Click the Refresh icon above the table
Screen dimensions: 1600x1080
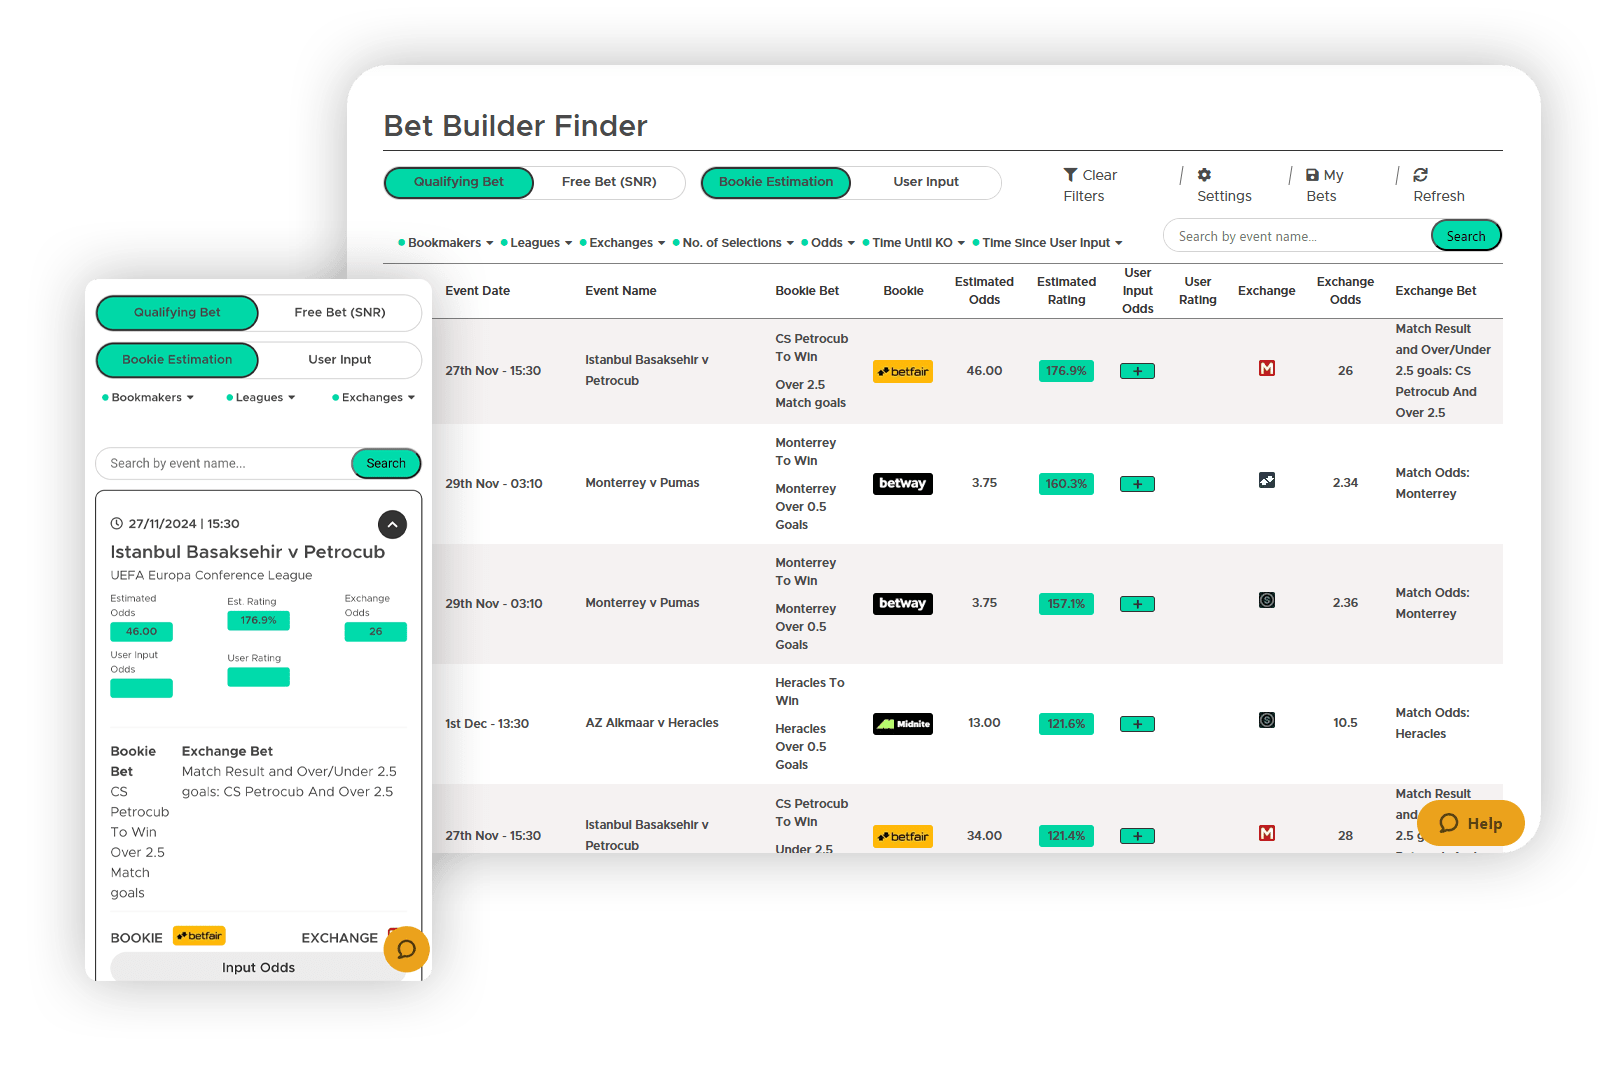point(1421,174)
